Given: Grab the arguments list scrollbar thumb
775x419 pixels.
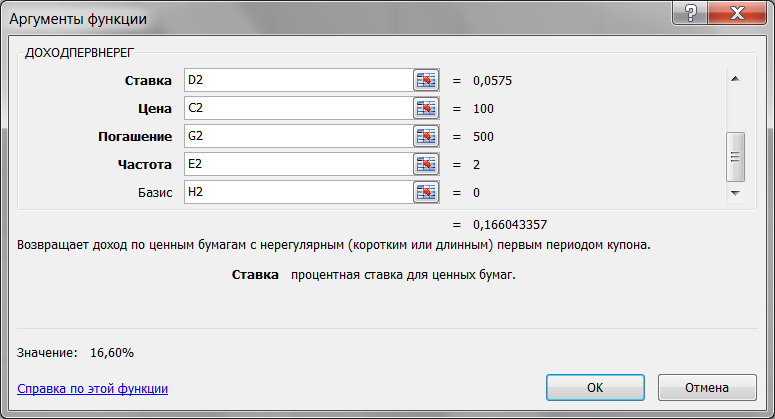Looking at the screenshot, I should (735, 157).
